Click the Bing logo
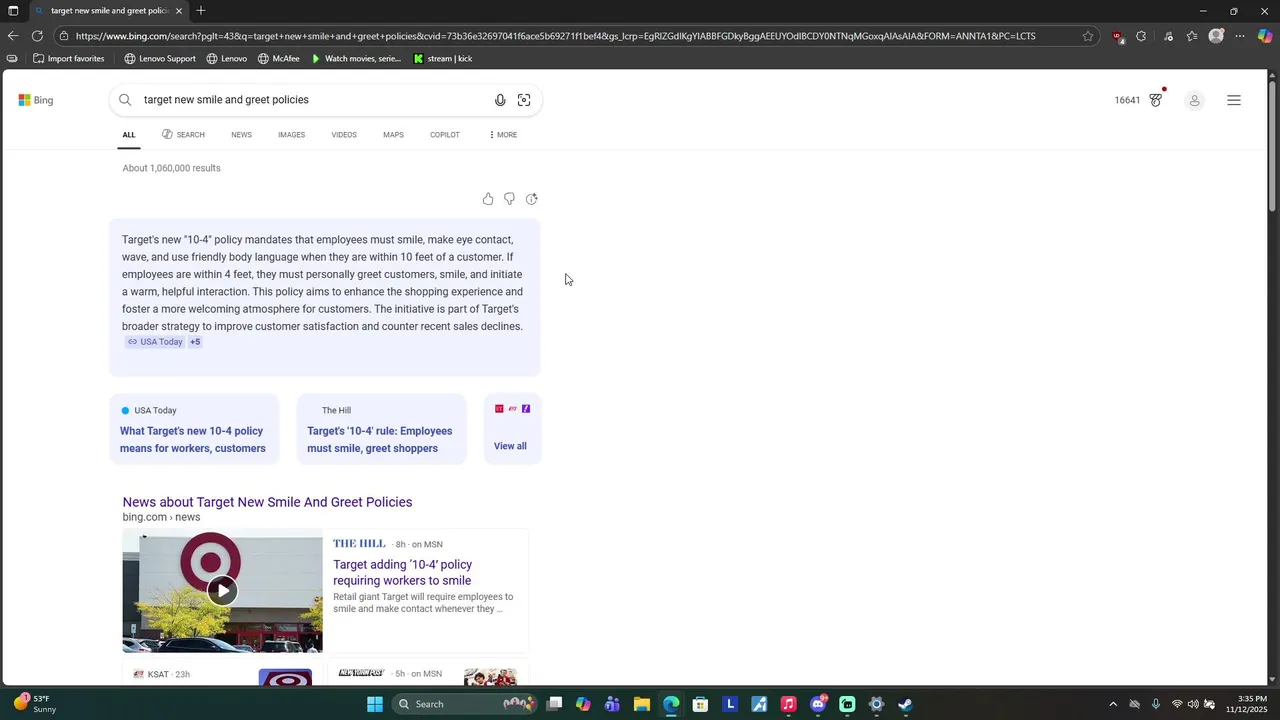1280x720 pixels. [x=36, y=100]
